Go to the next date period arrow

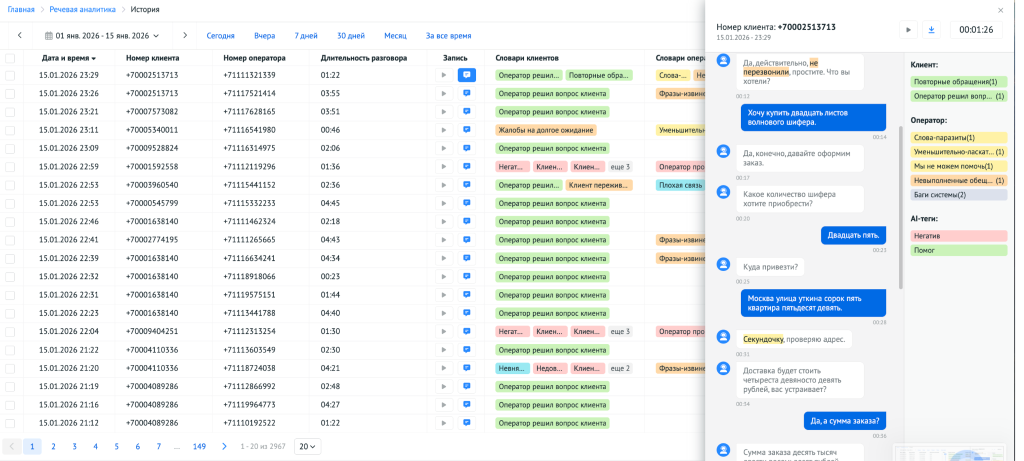(x=184, y=36)
